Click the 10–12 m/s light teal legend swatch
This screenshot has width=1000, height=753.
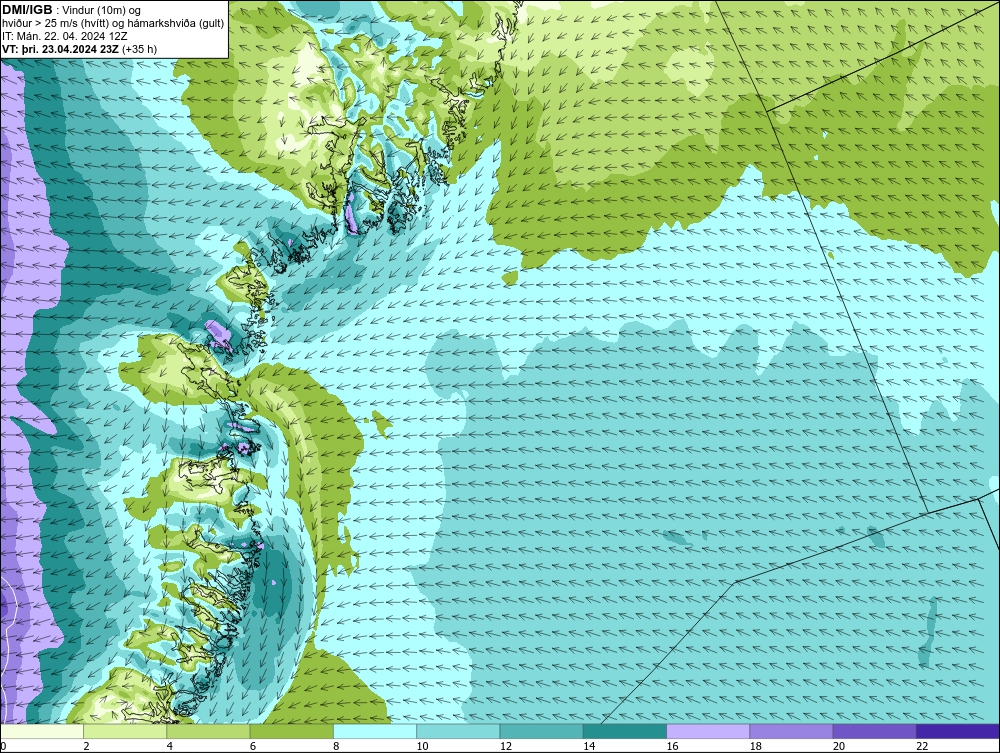(x=458, y=732)
